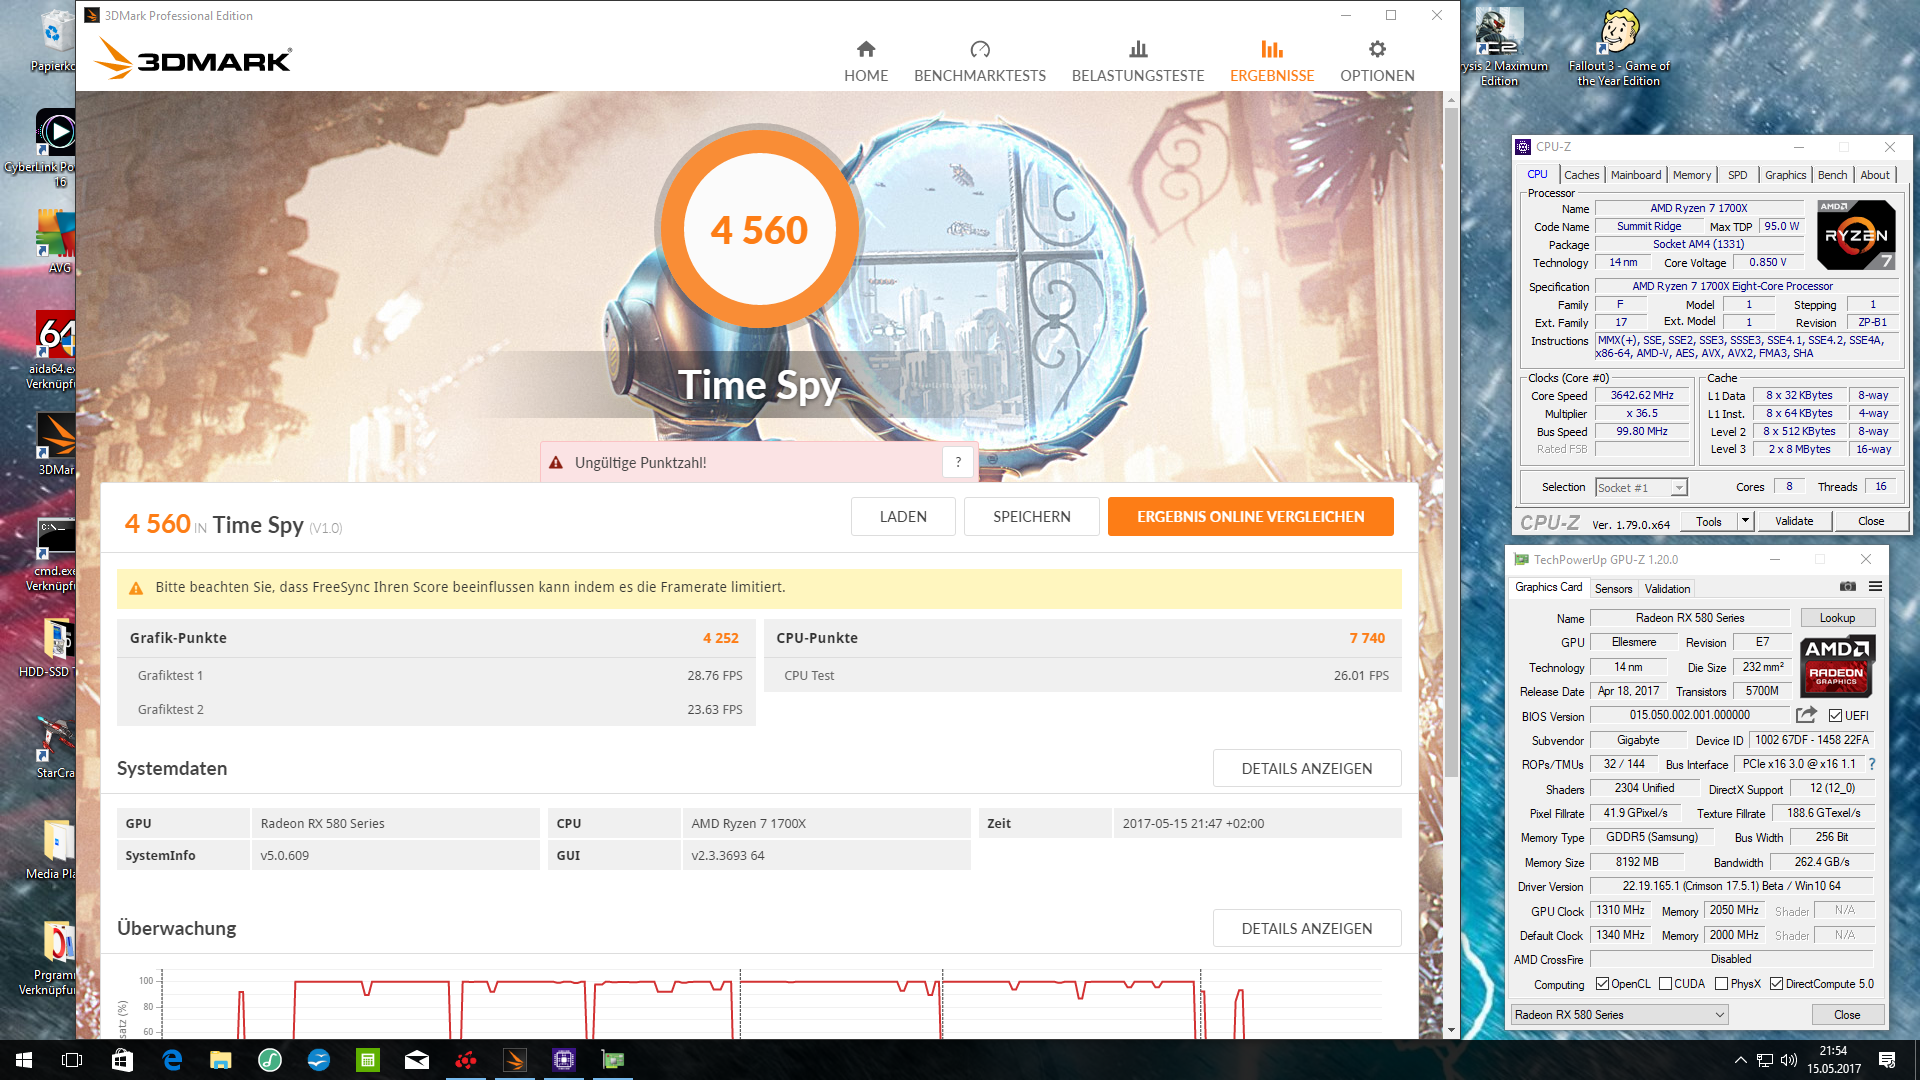Expand the Radeon RX 580 Series GPU selector
Image resolution: width=1920 pixels, height=1080 pixels.
tap(1719, 1015)
